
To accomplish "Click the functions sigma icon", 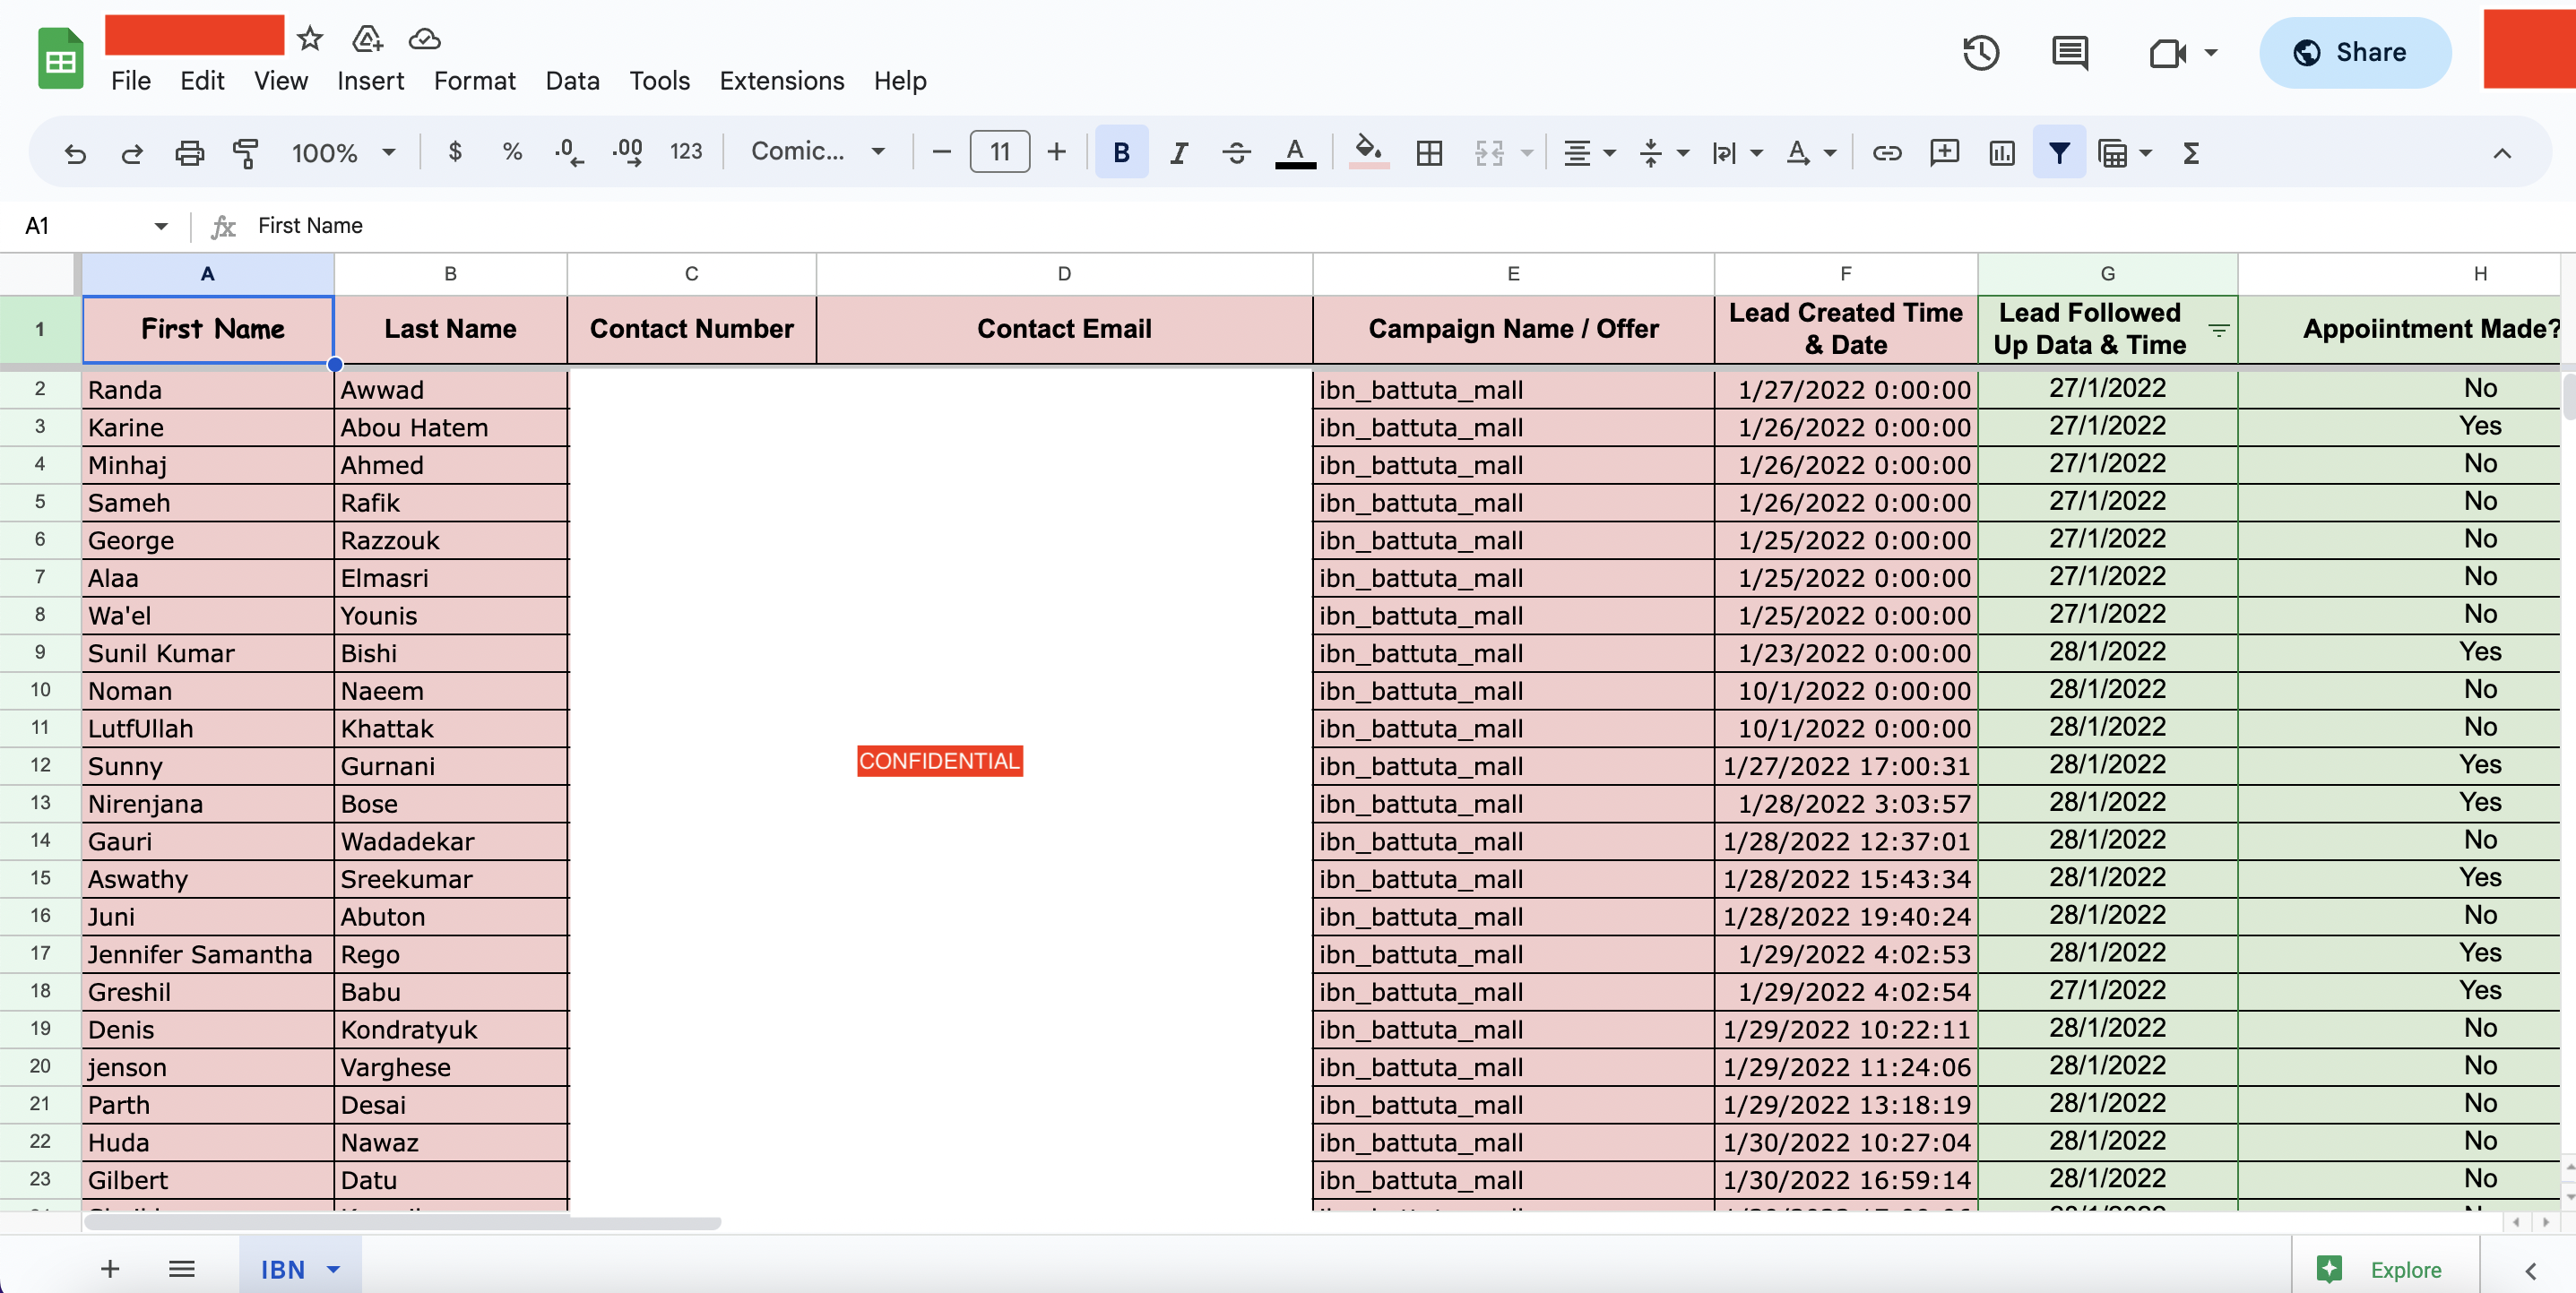I will tap(2190, 153).
